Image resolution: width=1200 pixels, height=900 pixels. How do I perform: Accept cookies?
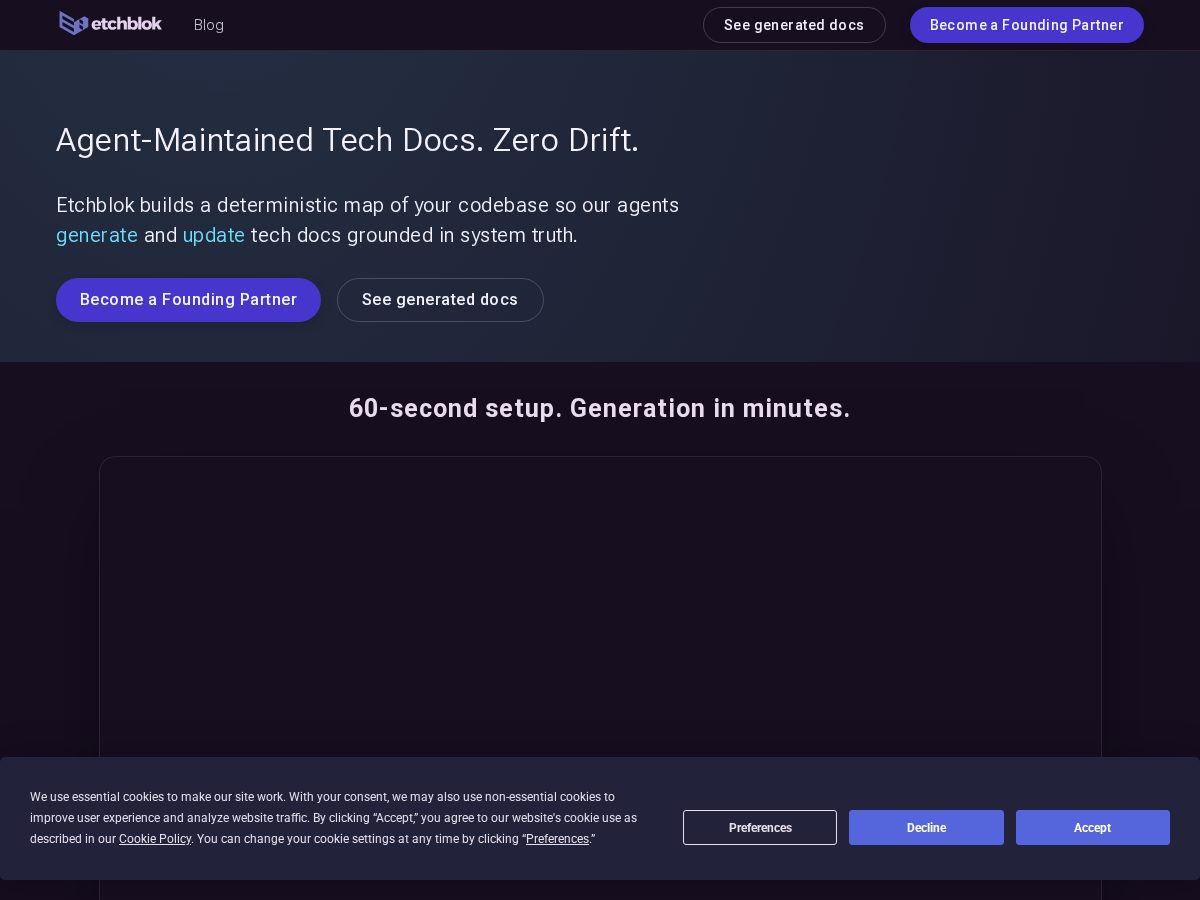point(1093,827)
